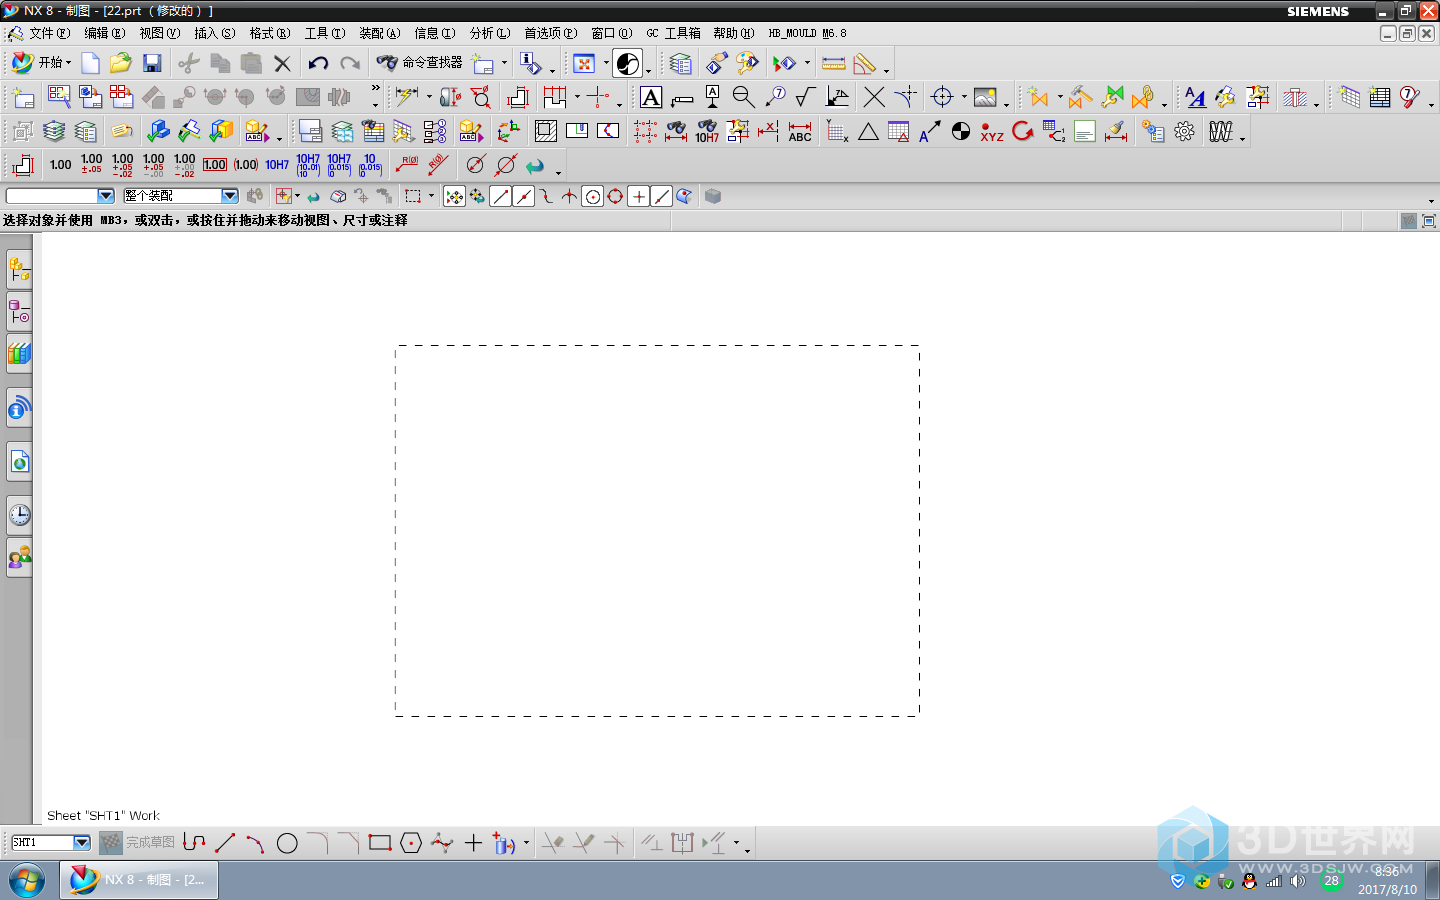The image size is (1440, 900).
Task: Expand the rectangle selection method dropdown arrow
Action: tap(432, 197)
